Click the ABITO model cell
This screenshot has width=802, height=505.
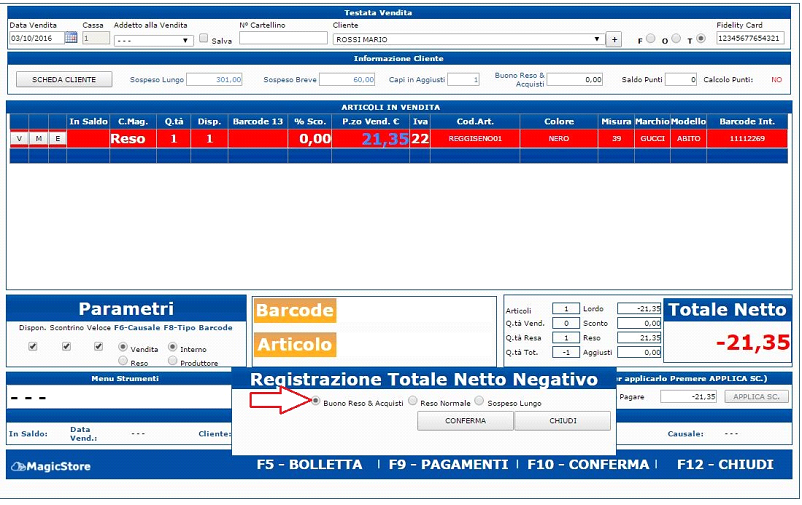688,139
